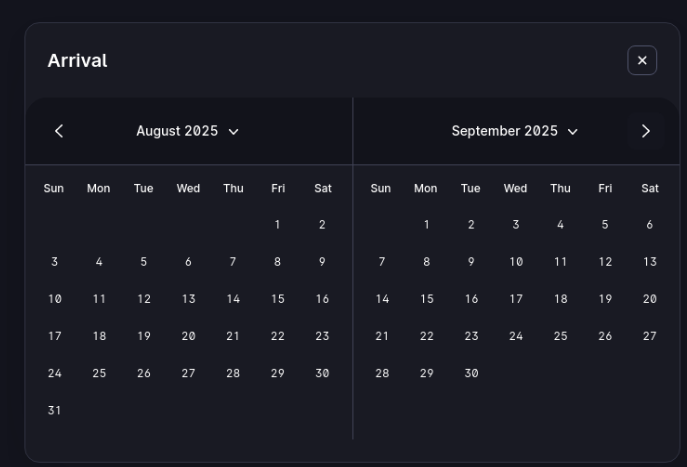The height and width of the screenshot is (467, 687).
Task: Select September 3
Action: click(516, 225)
